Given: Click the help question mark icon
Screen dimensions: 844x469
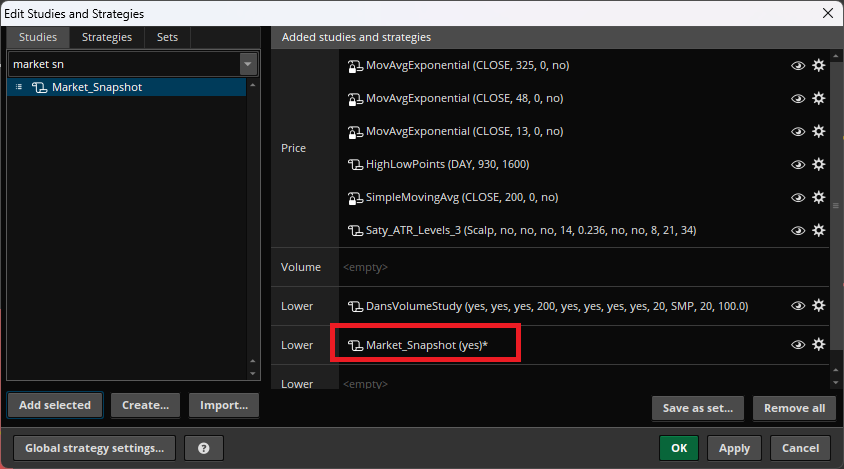Looking at the screenshot, I should click(204, 448).
